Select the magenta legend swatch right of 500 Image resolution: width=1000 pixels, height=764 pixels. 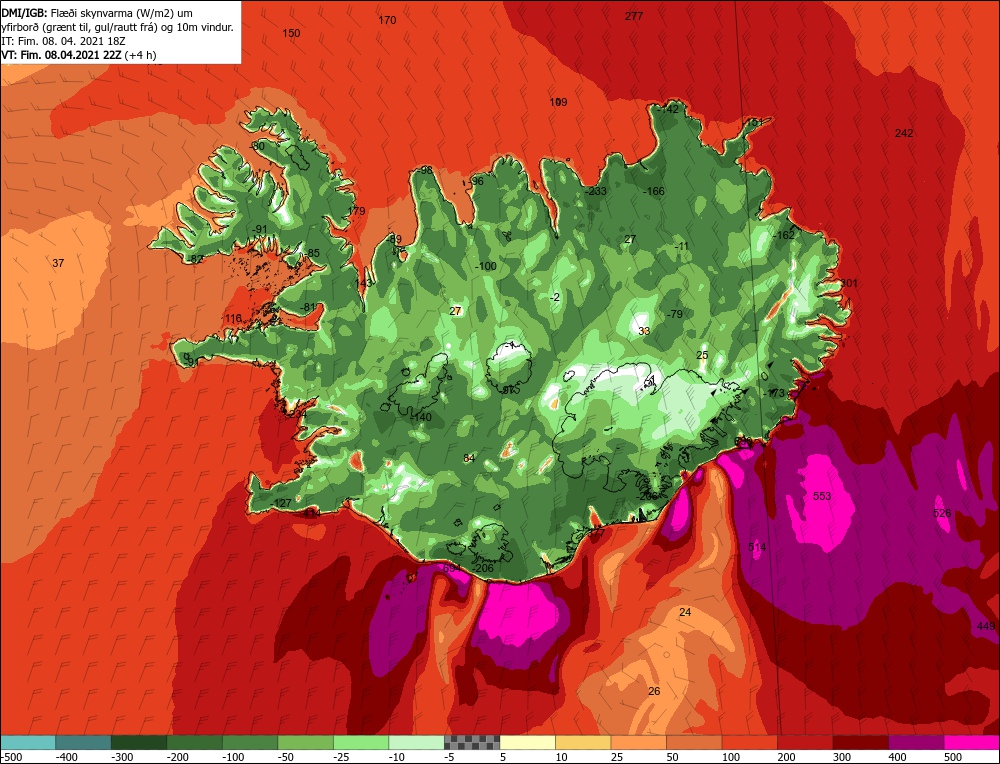(971, 742)
